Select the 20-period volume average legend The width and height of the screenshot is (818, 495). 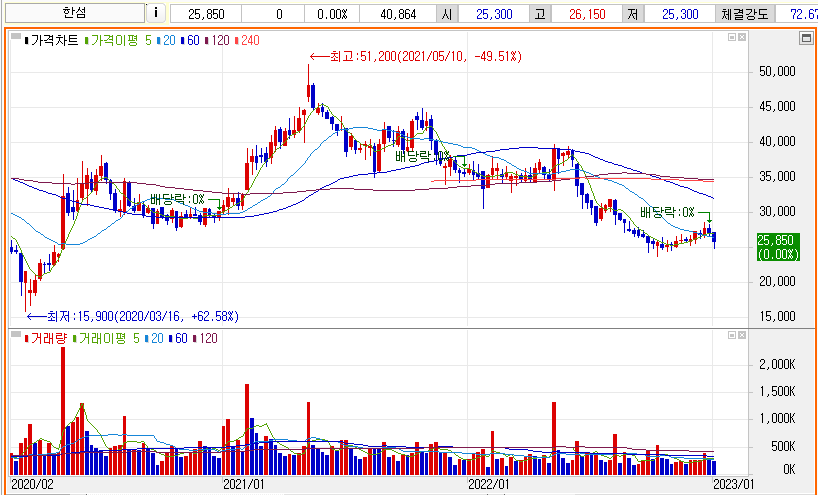point(154,339)
